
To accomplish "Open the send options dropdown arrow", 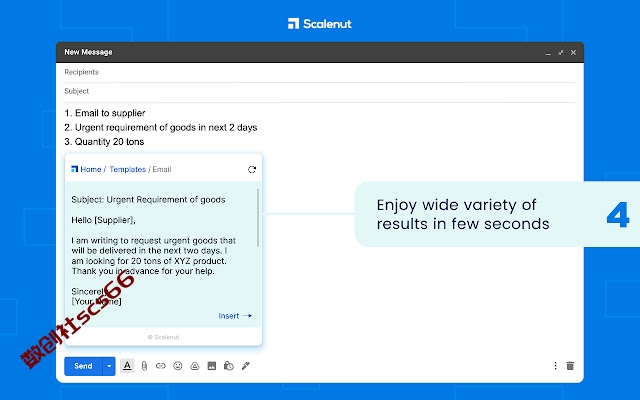I will (109, 366).
